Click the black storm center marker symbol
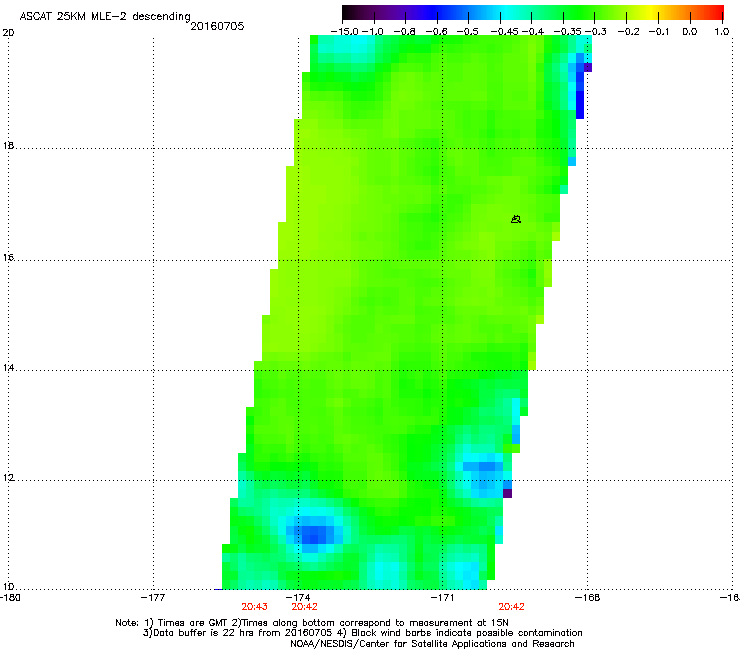The width and height of the screenshot is (740, 650). click(516, 219)
